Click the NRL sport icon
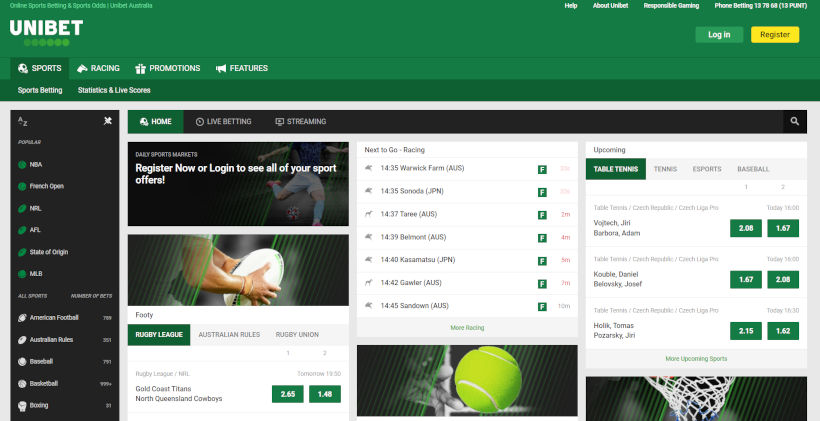This screenshot has height=421, width=820. click(x=22, y=208)
